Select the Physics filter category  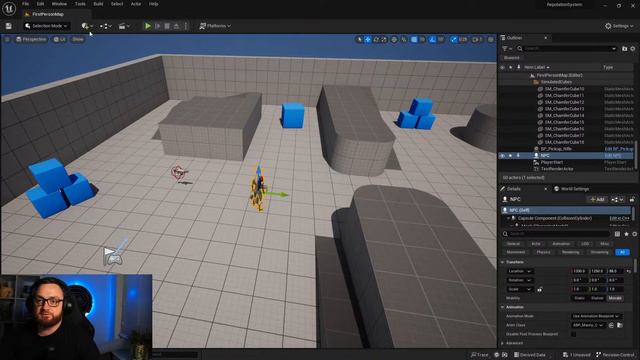[543, 252]
